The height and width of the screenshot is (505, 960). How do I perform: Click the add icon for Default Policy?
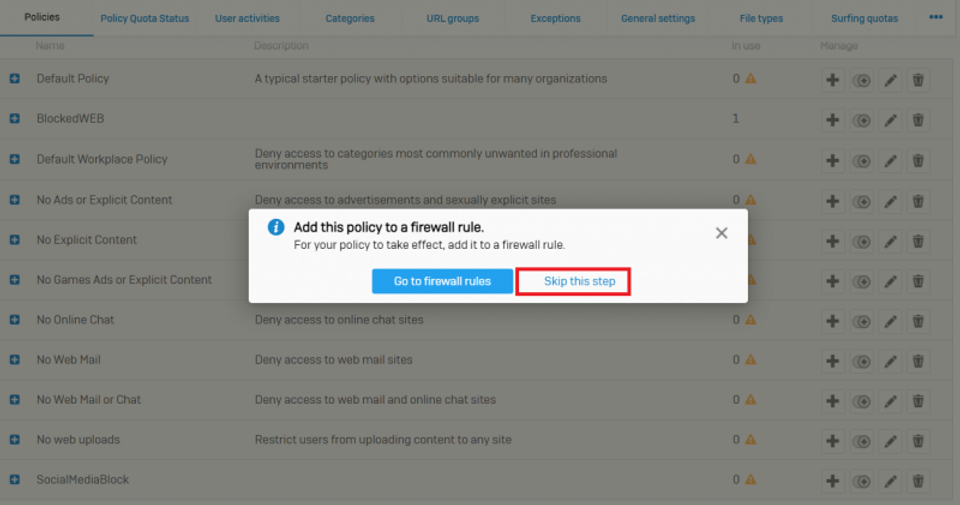[x=832, y=80]
